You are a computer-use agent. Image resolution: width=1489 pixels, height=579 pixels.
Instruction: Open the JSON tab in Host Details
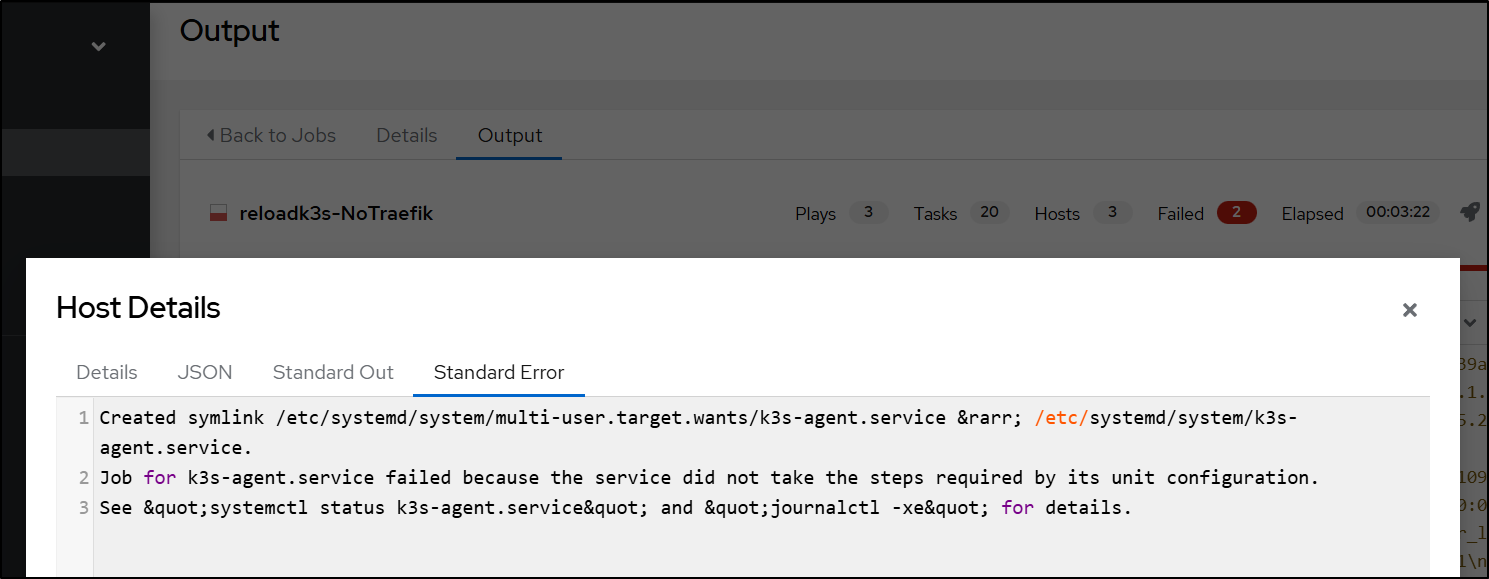(205, 372)
